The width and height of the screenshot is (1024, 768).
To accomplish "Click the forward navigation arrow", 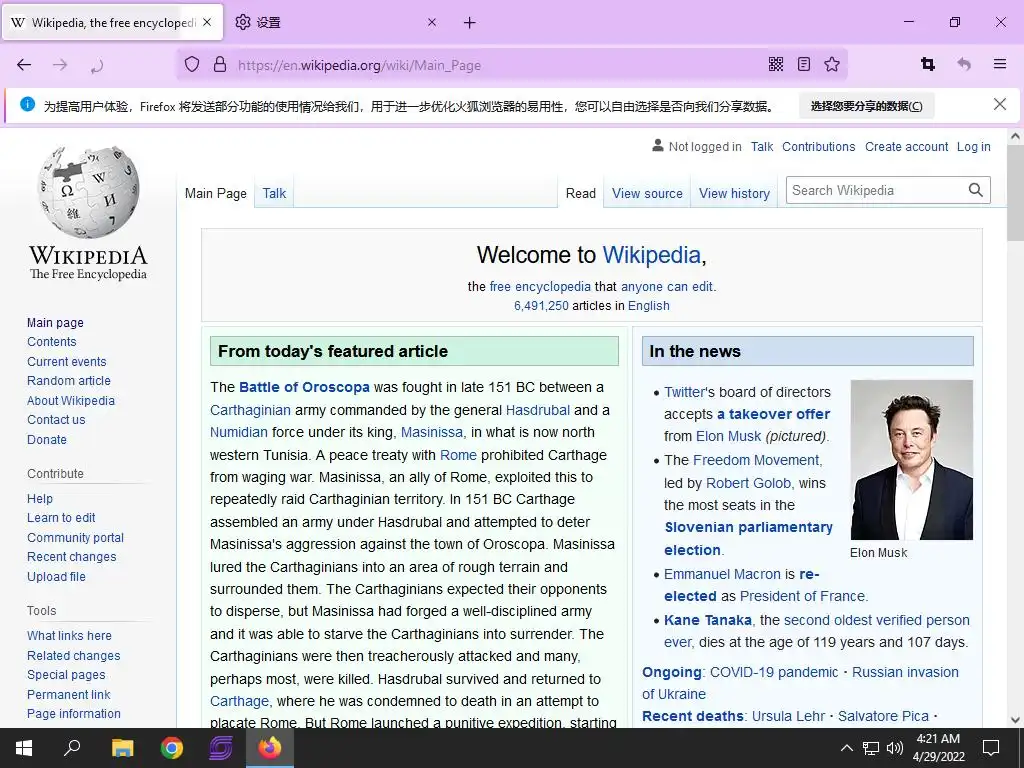I will tap(60, 65).
